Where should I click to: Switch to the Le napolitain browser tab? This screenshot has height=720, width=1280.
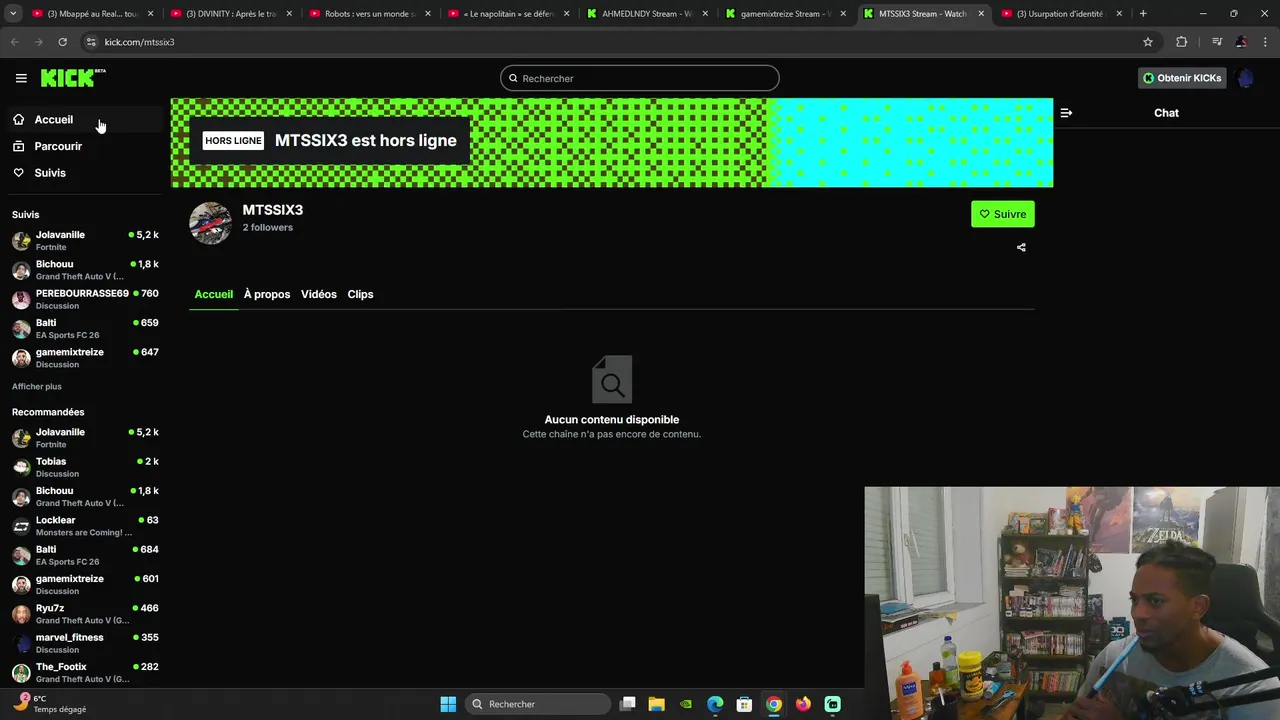click(x=509, y=14)
